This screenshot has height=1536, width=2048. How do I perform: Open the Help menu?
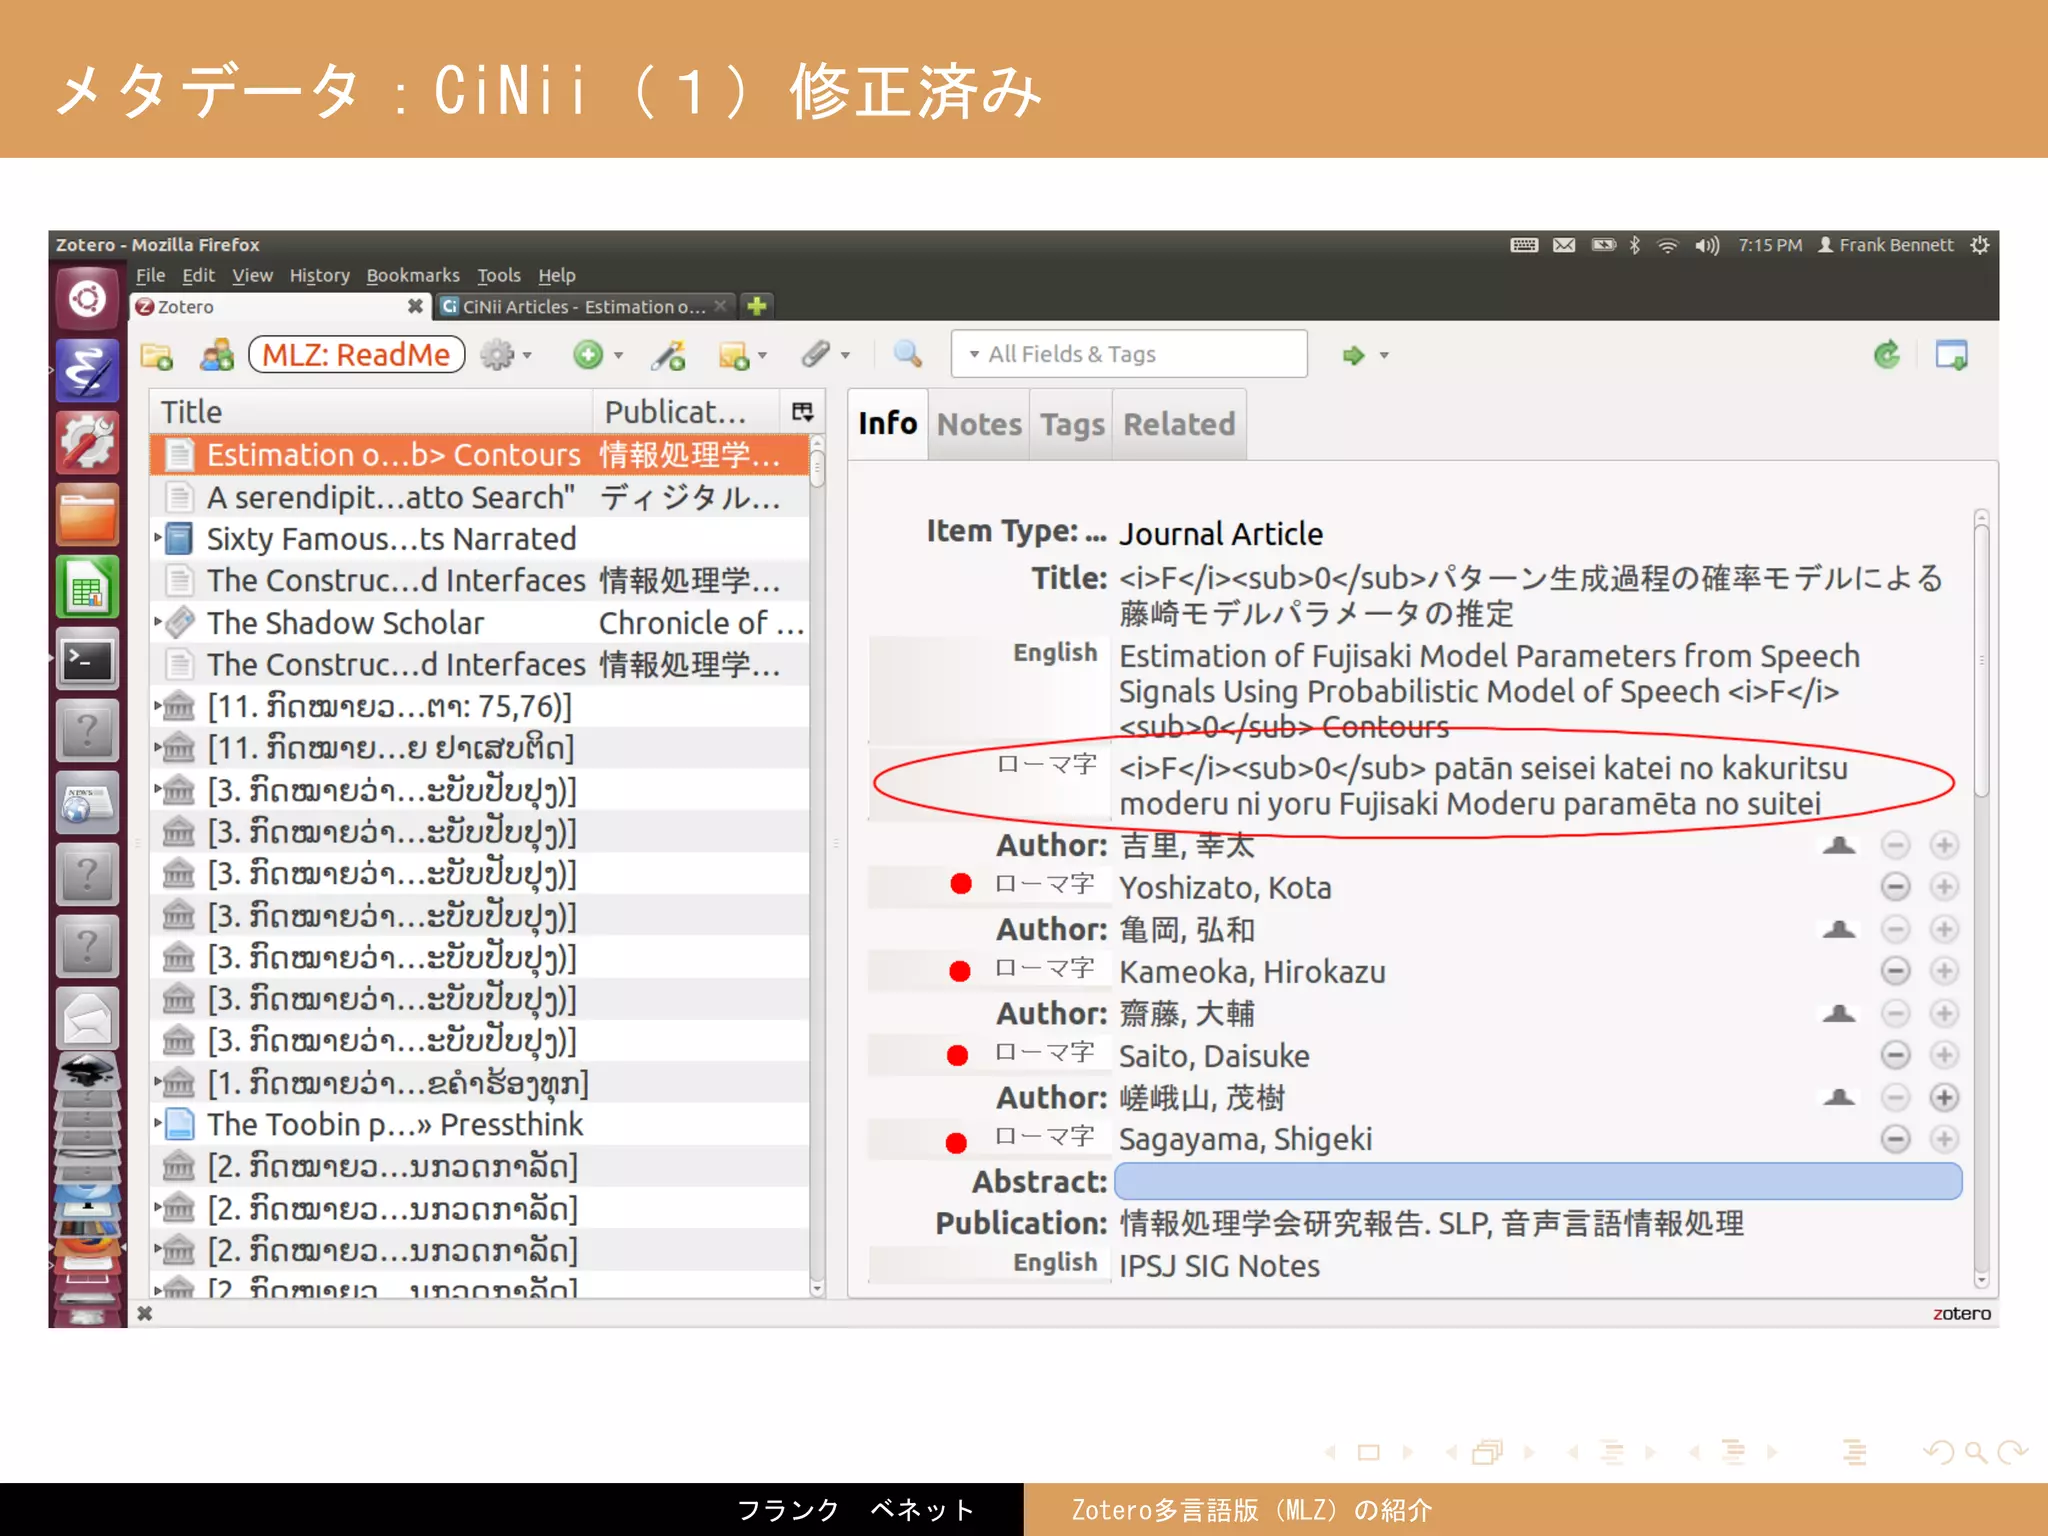point(556,275)
